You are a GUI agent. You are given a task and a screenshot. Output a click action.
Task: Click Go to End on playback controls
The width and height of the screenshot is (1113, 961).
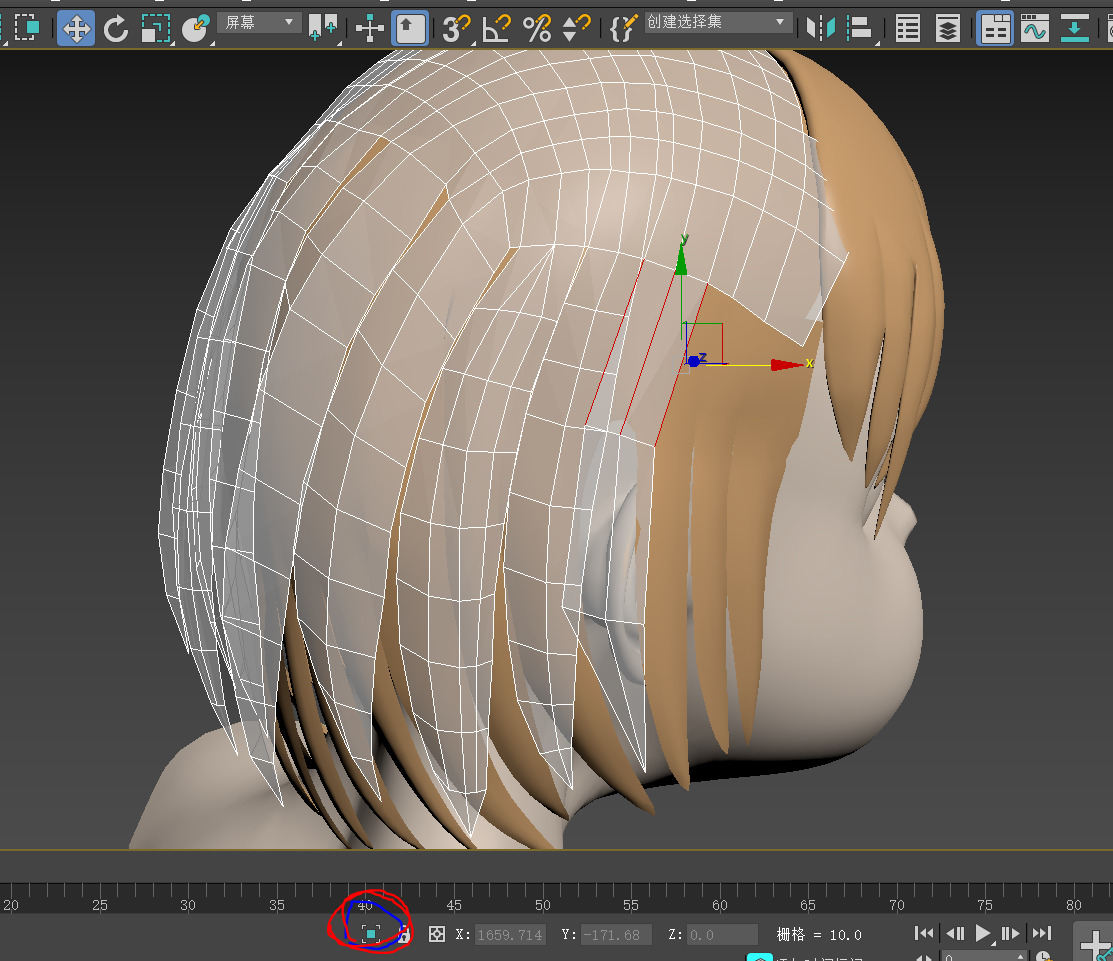[x=1041, y=934]
